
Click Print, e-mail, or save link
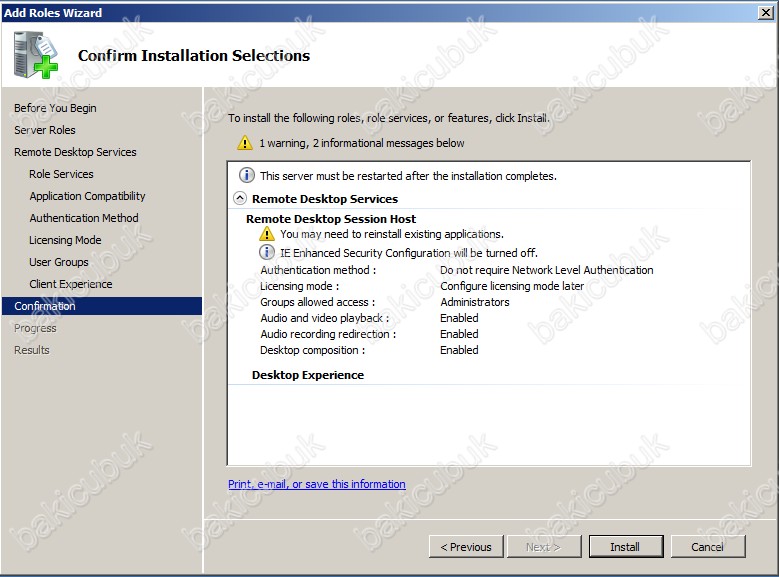[x=317, y=484]
